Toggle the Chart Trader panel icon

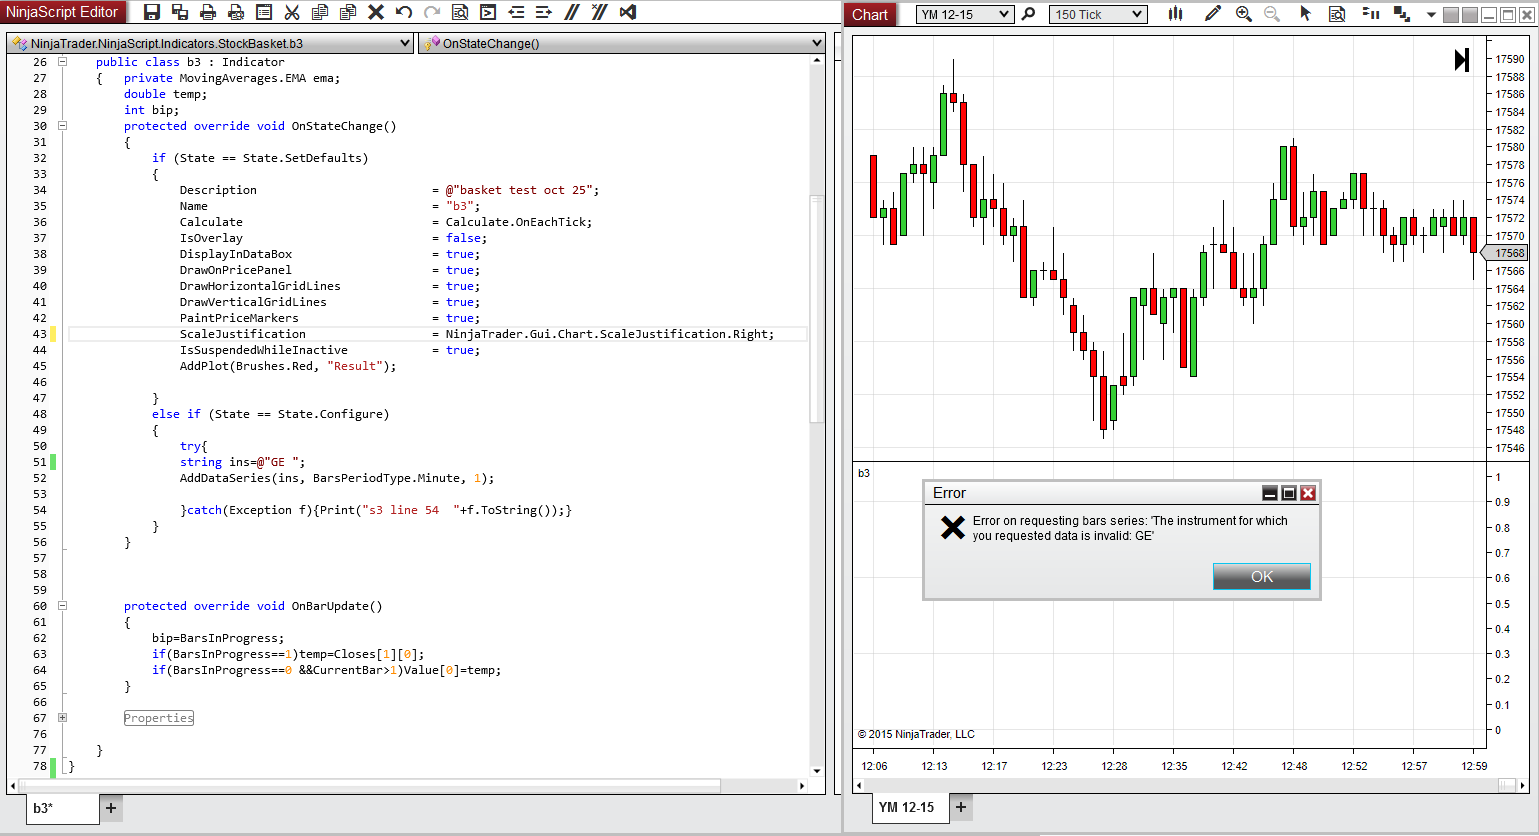coord(1371,14)
